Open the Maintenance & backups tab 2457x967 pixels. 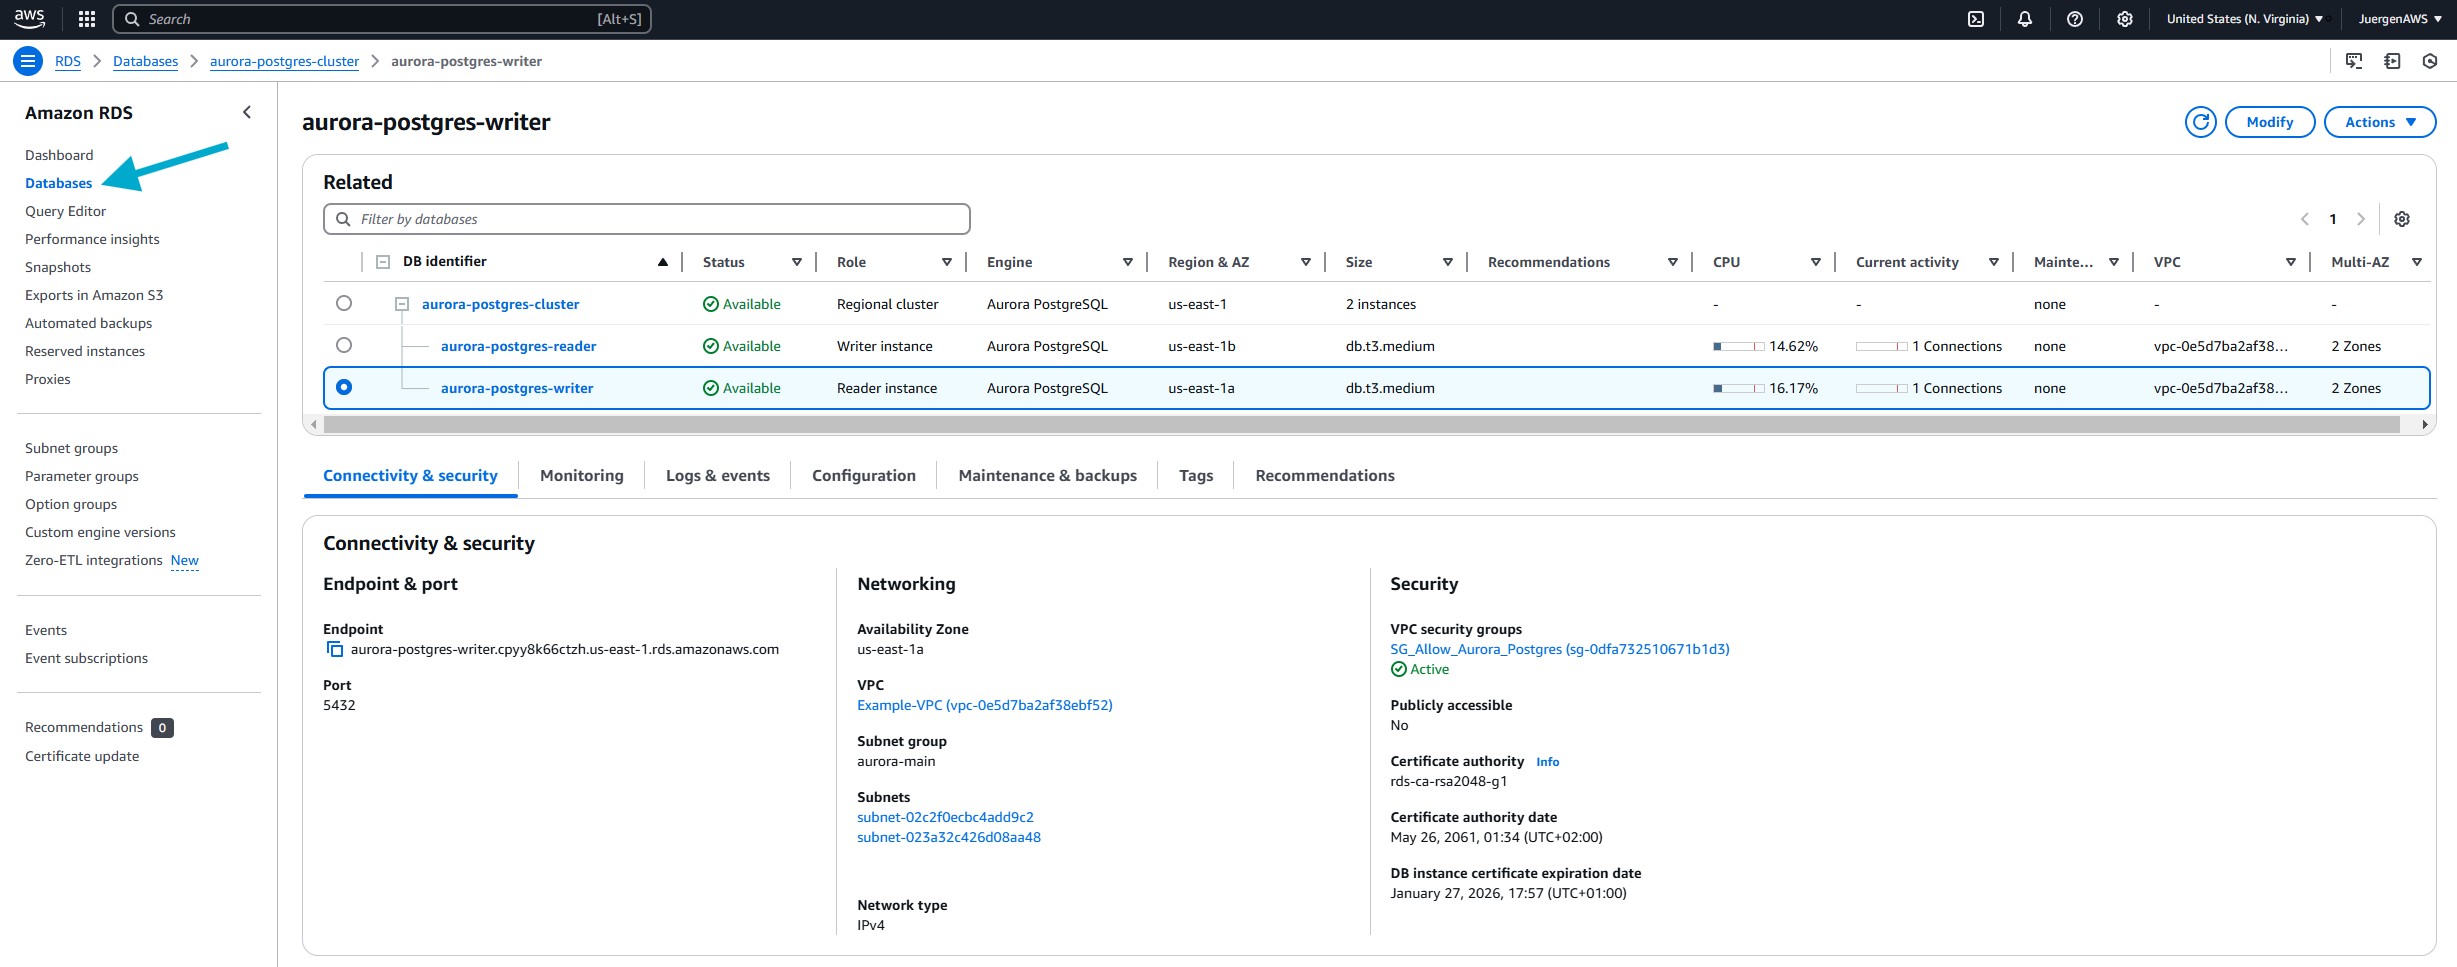1047,476
